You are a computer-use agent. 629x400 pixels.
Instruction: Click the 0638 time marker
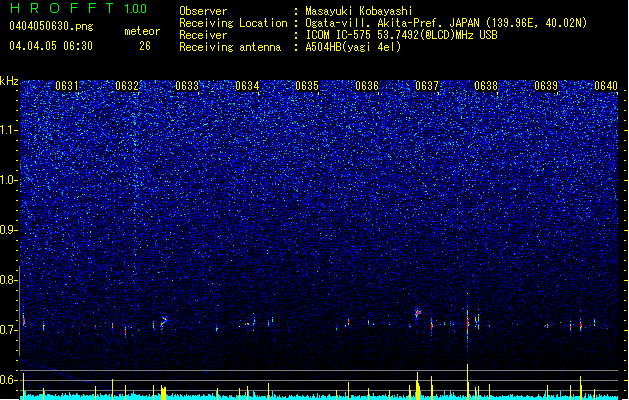click(486, 86)
